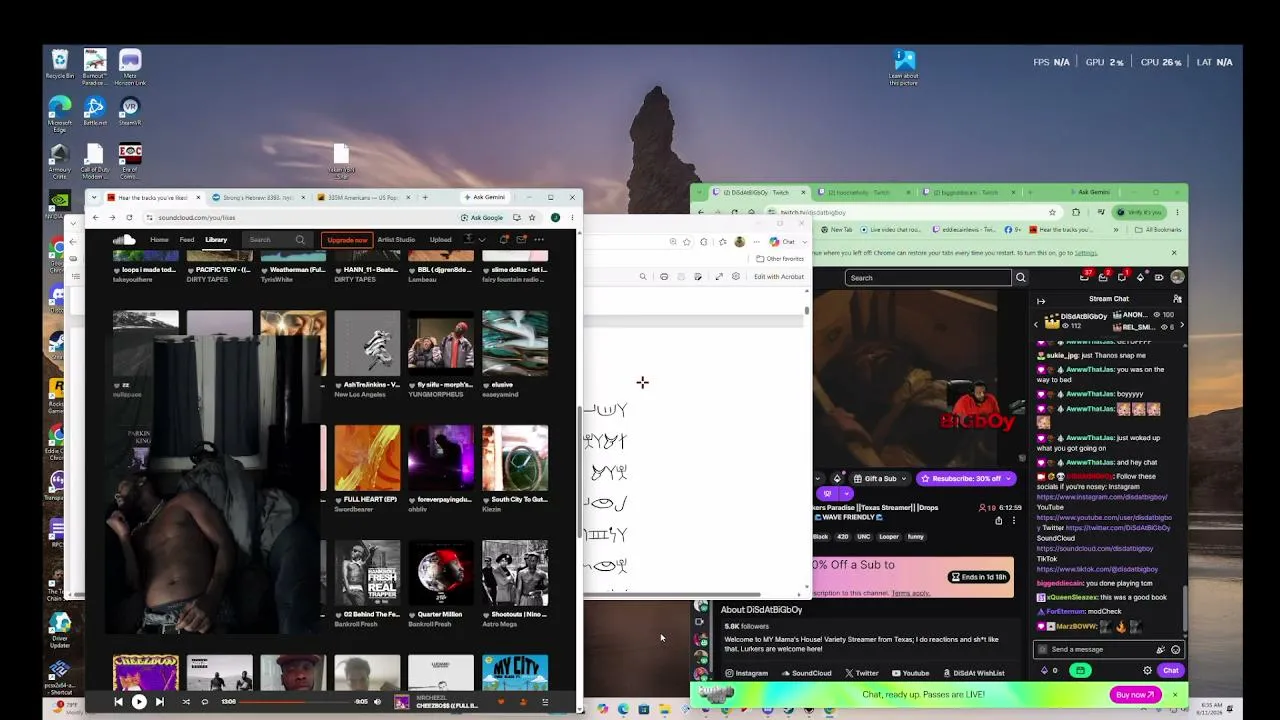Viewport: 1280px width, 720px height.
Task: Click the SoundCloud cloud logo
Action: pyautogui.click(x=124, y=240)
